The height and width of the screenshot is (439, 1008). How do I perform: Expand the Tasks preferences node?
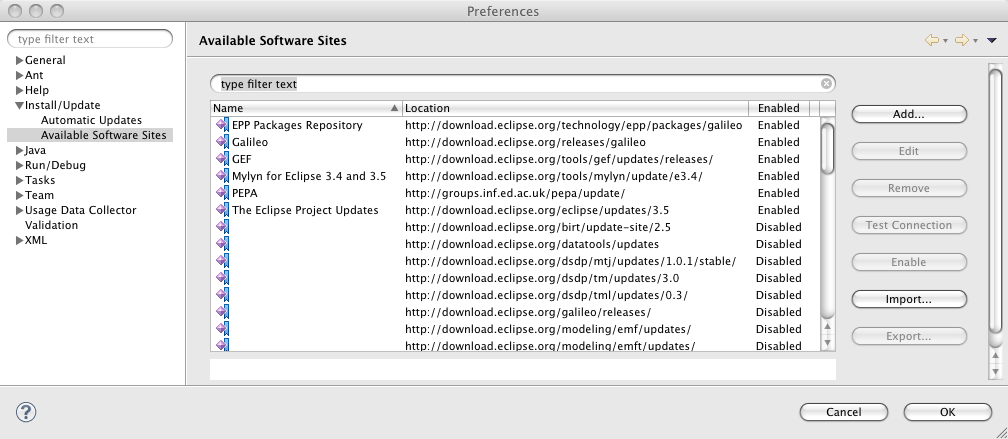coord(19,181)
